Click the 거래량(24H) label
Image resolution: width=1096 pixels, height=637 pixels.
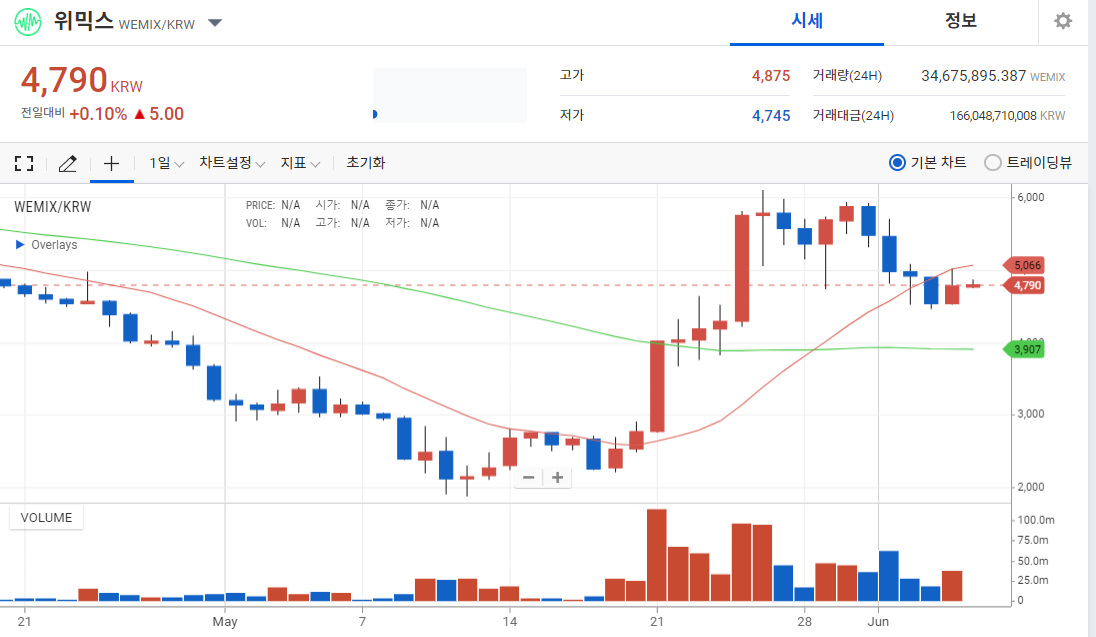[846, 76]
